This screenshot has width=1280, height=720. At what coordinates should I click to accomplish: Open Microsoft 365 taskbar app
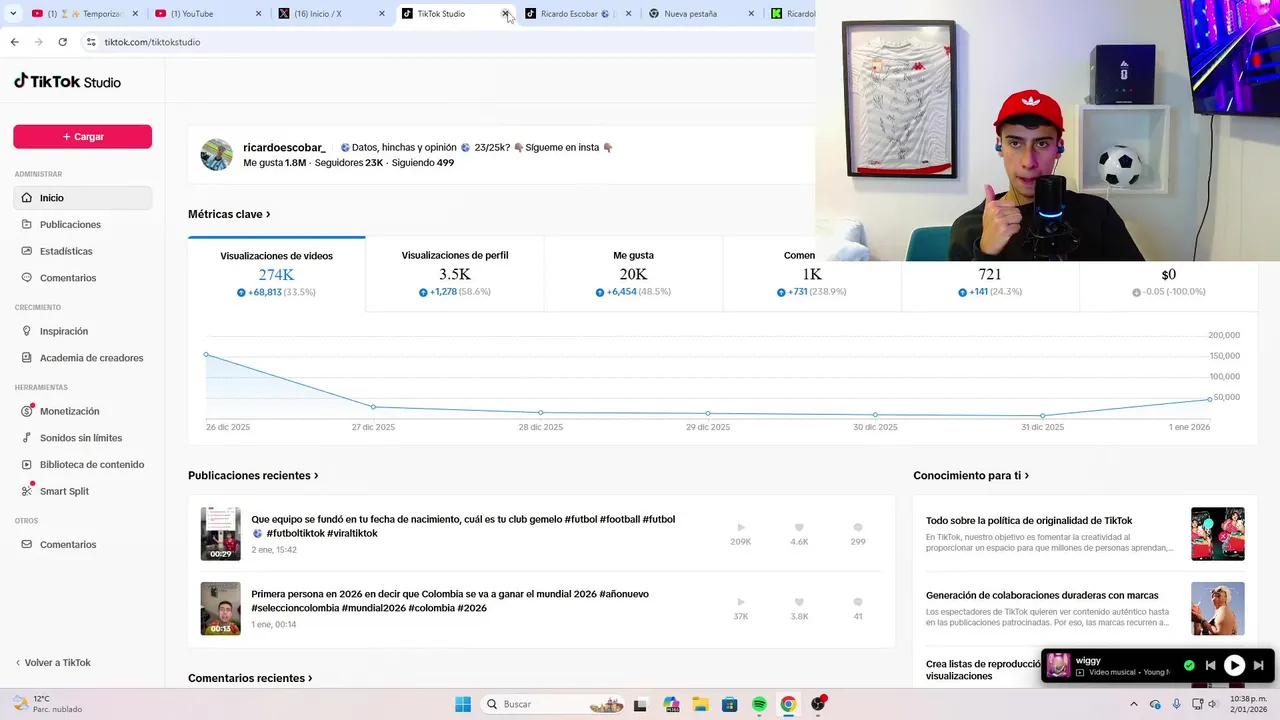(x=670, y=704)
